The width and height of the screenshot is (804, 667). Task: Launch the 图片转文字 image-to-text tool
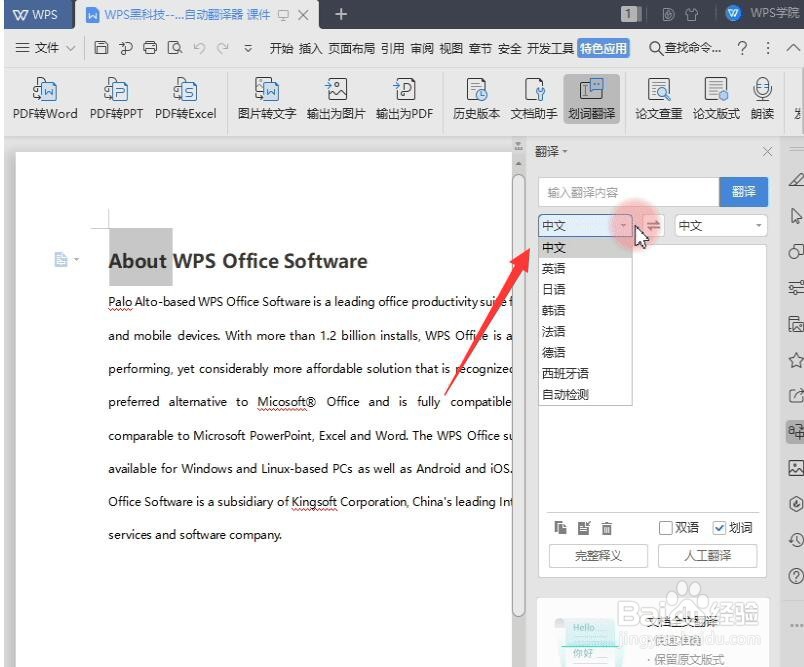click(267, 98)
